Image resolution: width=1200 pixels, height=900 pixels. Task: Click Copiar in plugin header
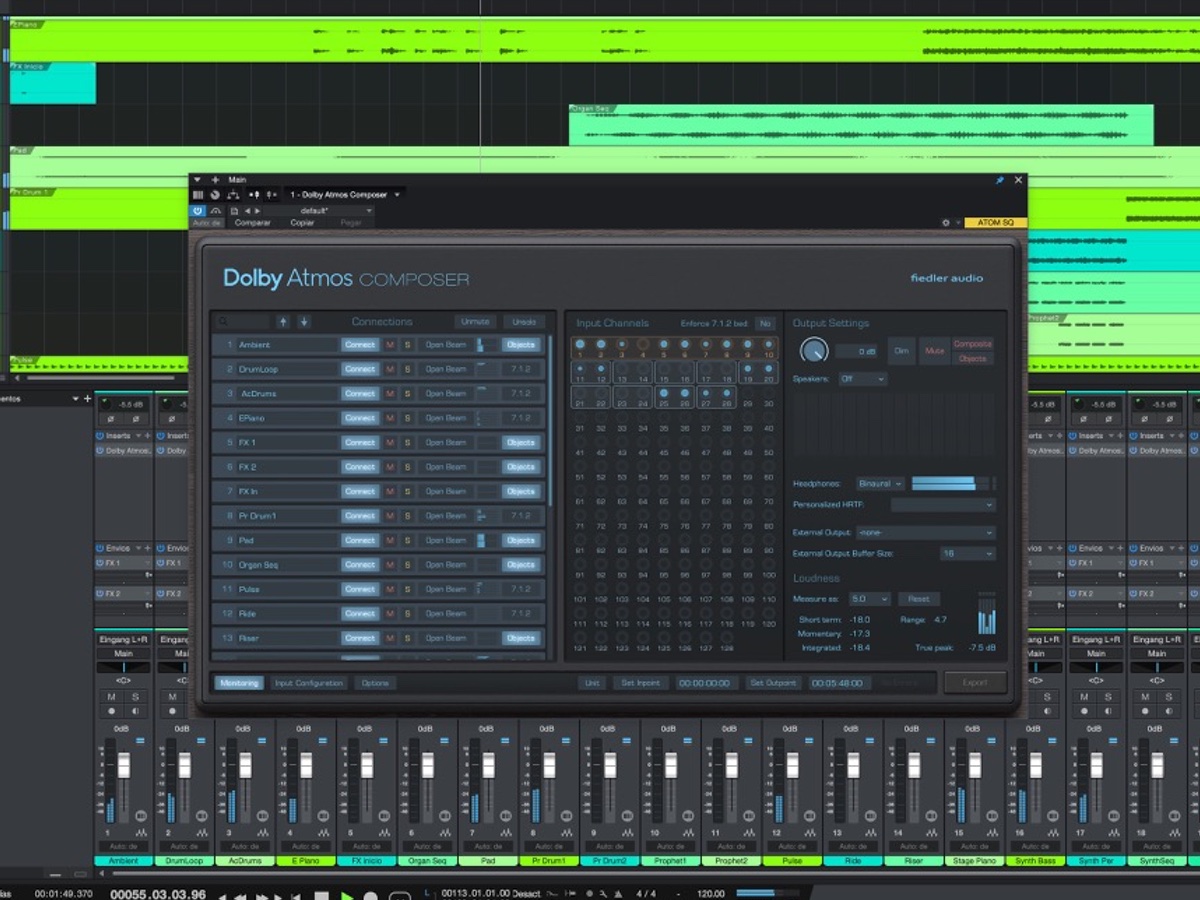pyautogui.click(x=302, y=223)
